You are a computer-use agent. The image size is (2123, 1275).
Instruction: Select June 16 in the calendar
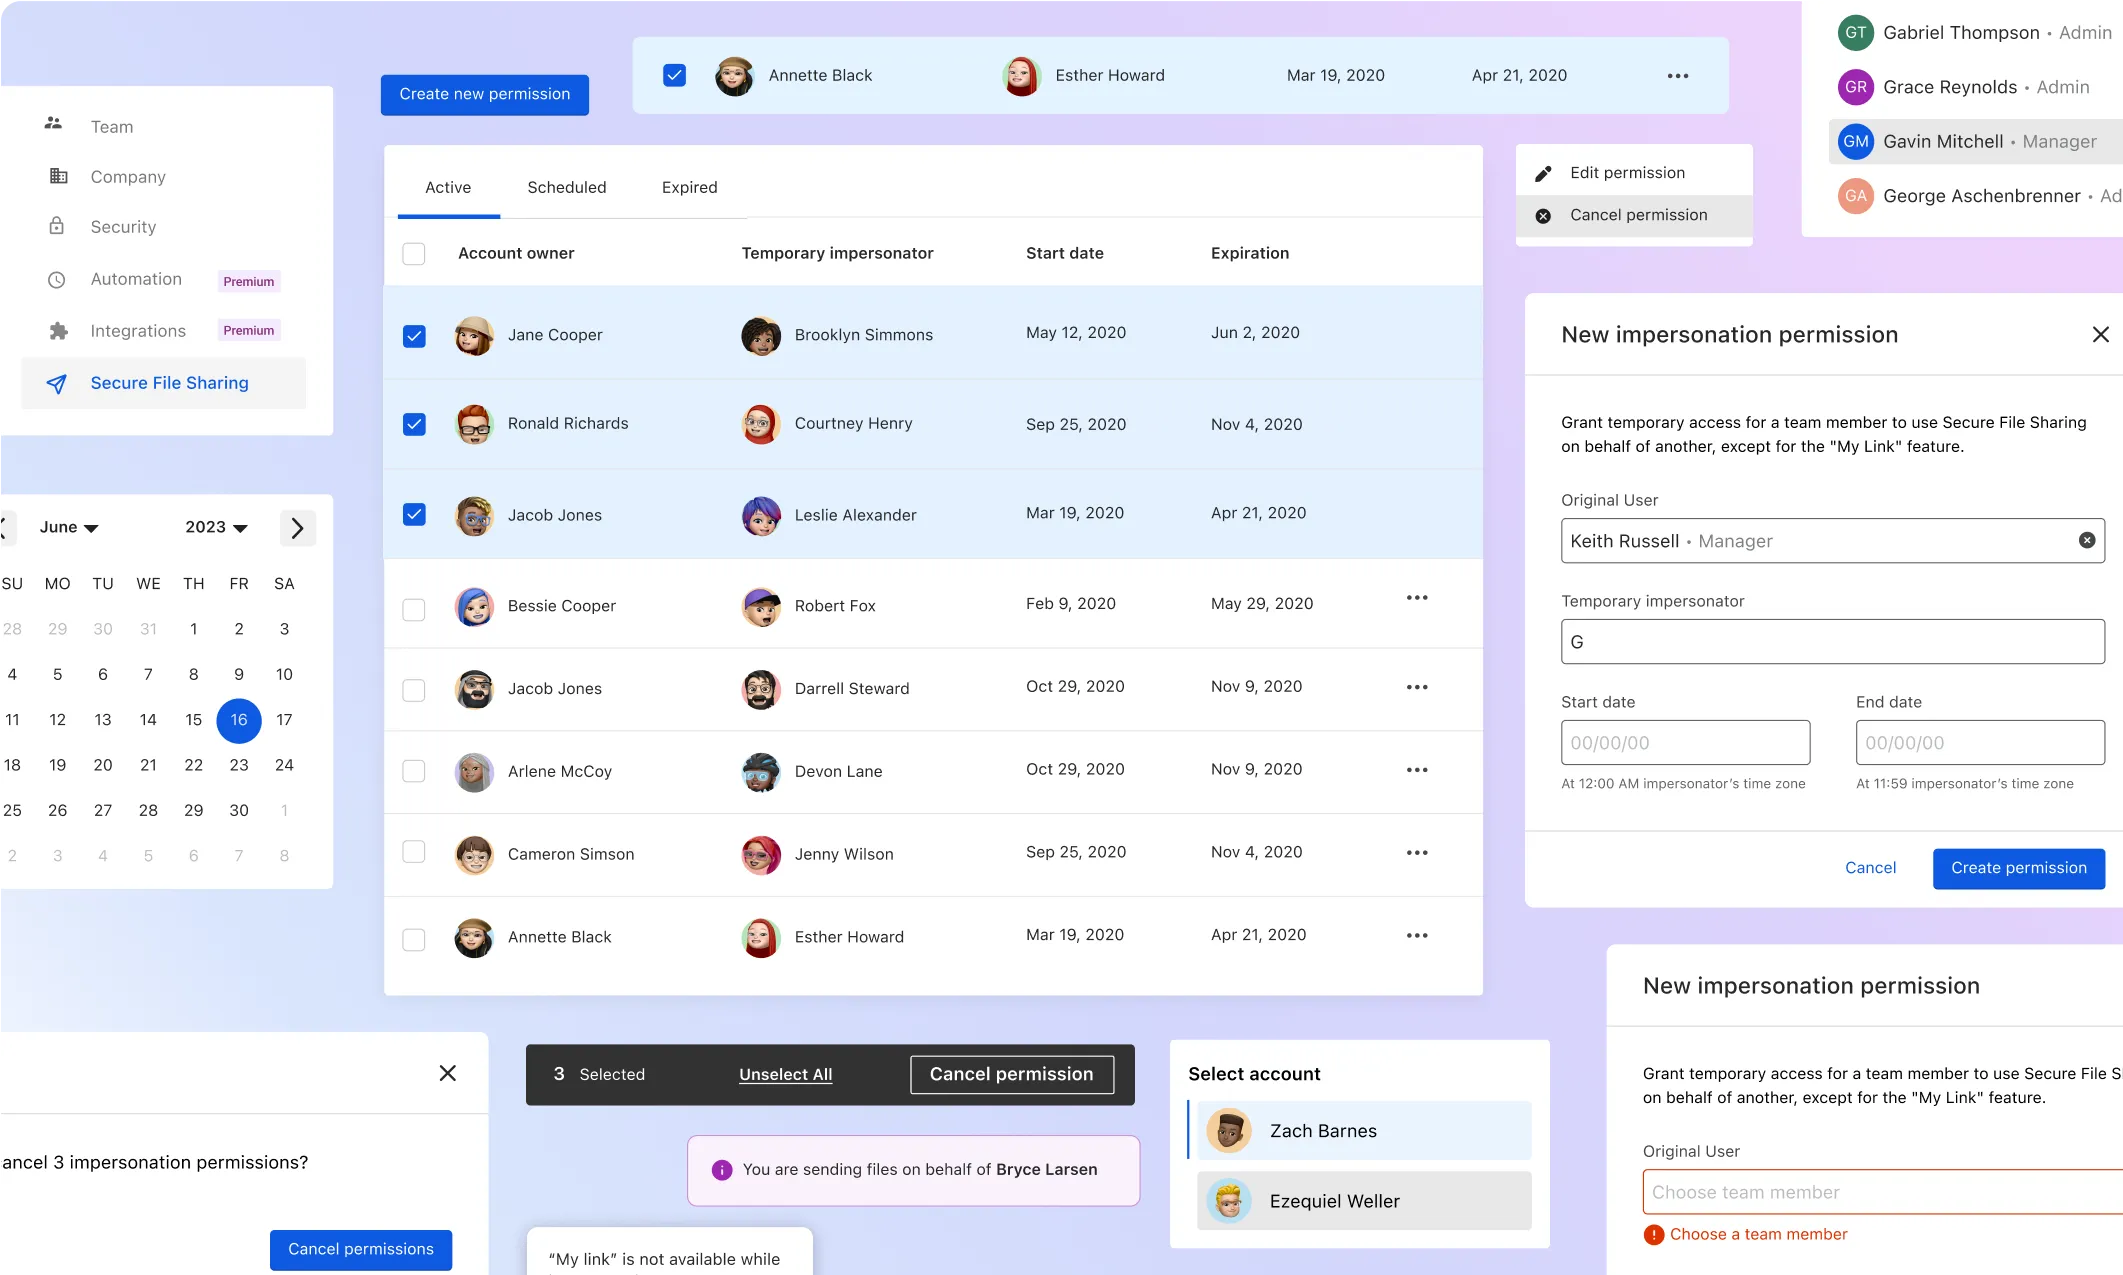pyautogui.click(x=239, y=720)
